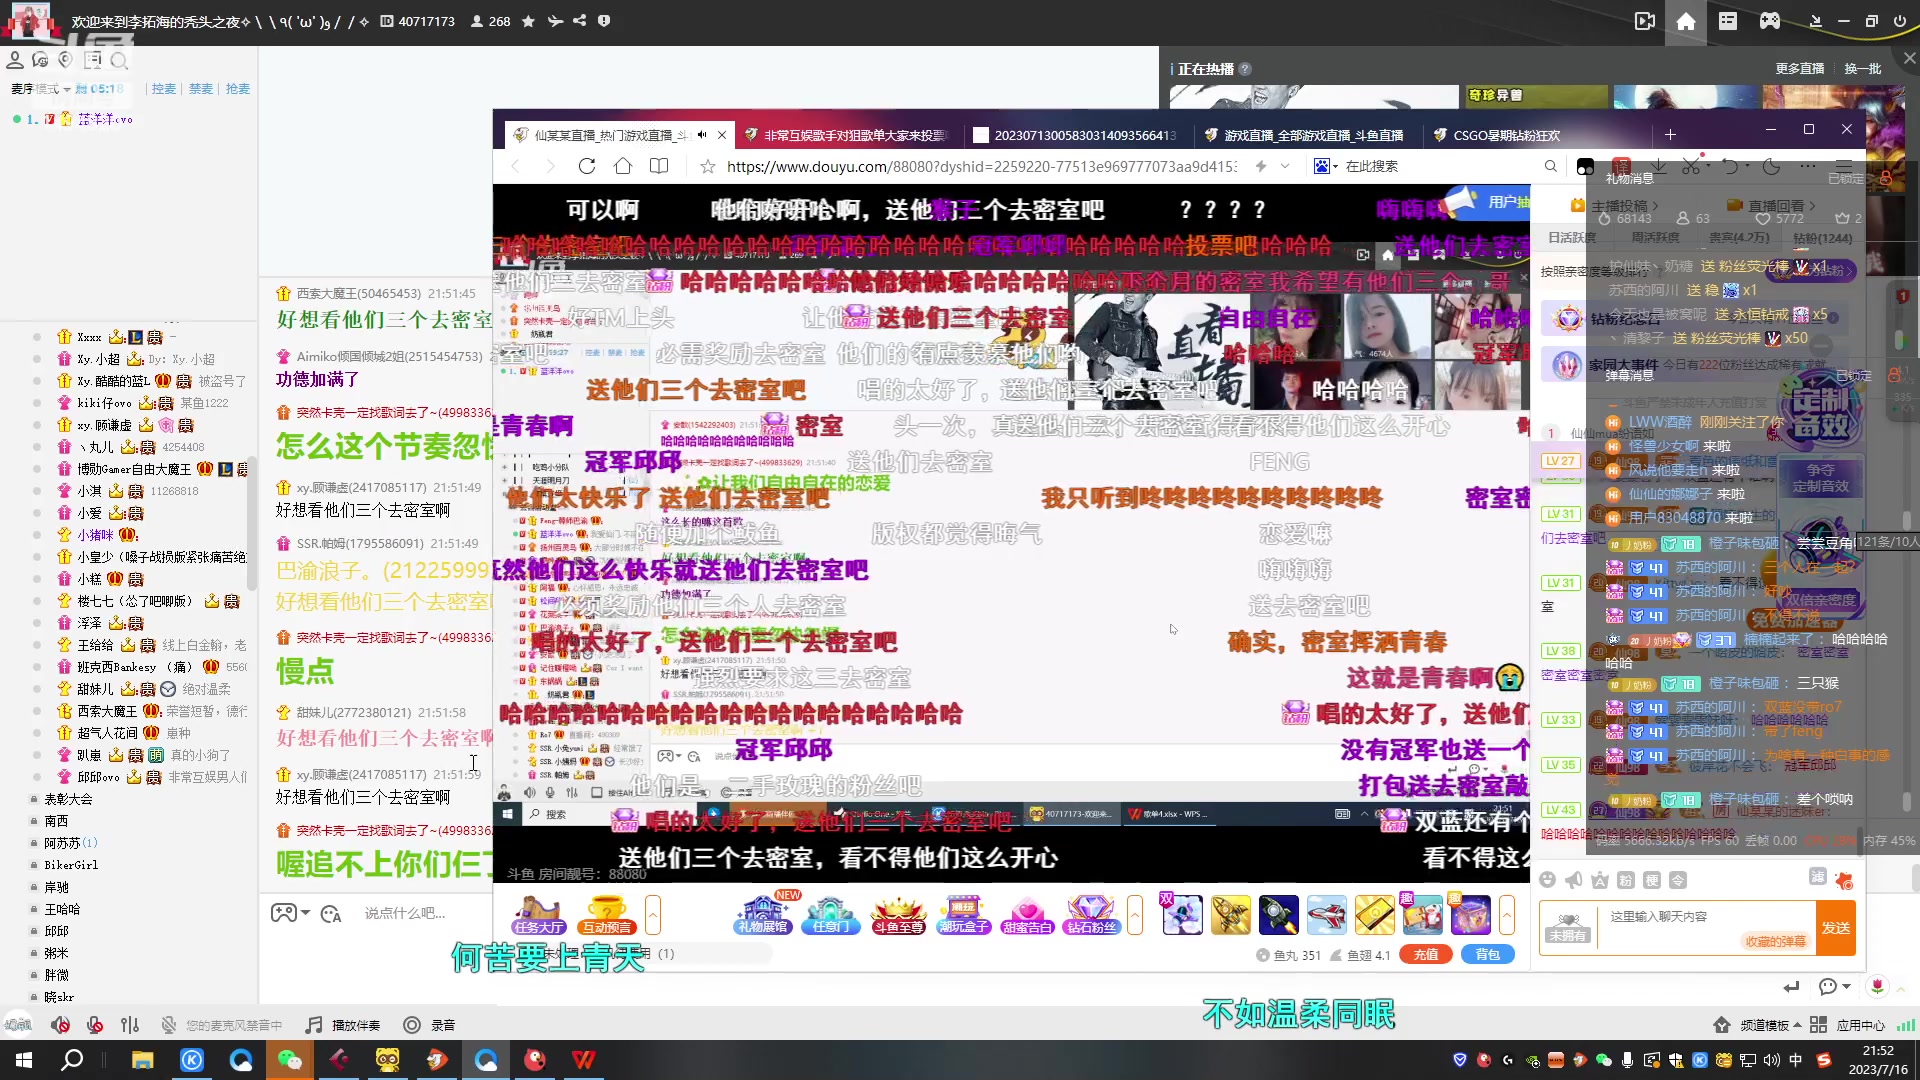Image resolution: width=1920 pixels, height=1080 pixels.
Task: Select the 王哈哈 channel
Action: pos(62,909)
